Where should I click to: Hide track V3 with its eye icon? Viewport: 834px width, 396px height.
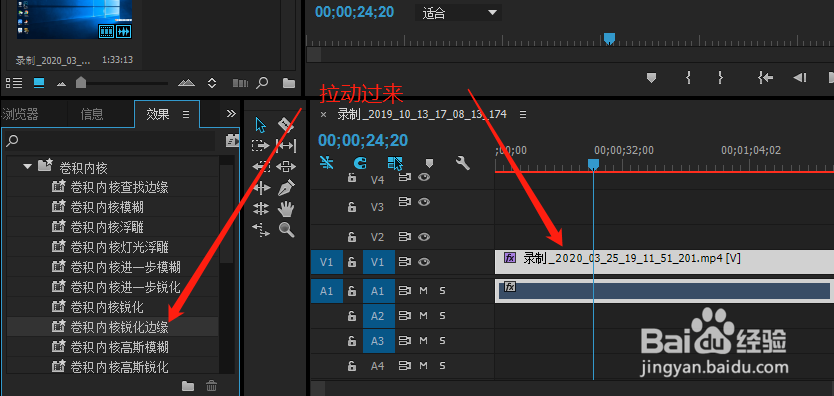click(423, 202)
